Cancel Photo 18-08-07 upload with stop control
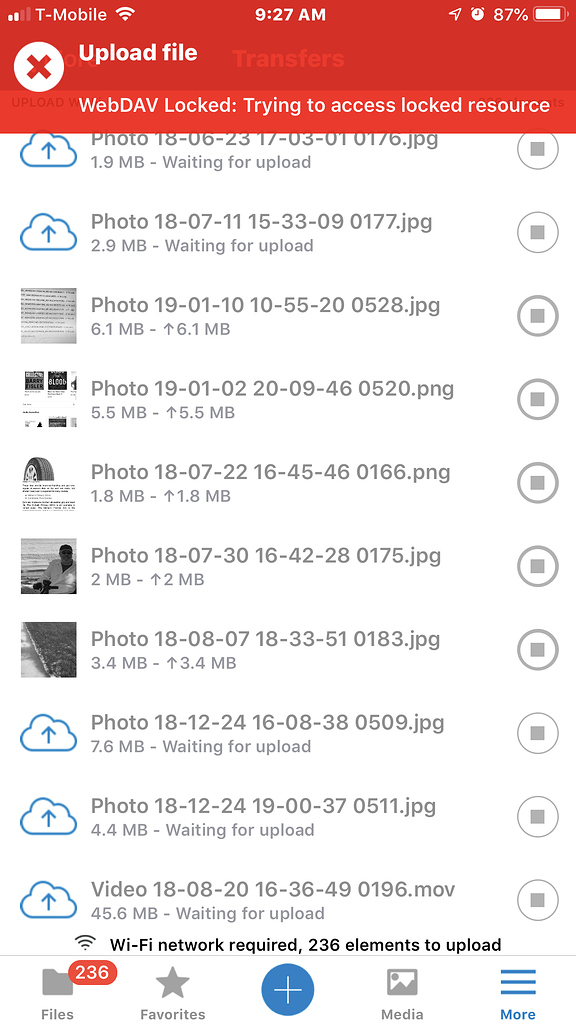This screenshot has height=1024, width=576. click(x=537, y=649)
